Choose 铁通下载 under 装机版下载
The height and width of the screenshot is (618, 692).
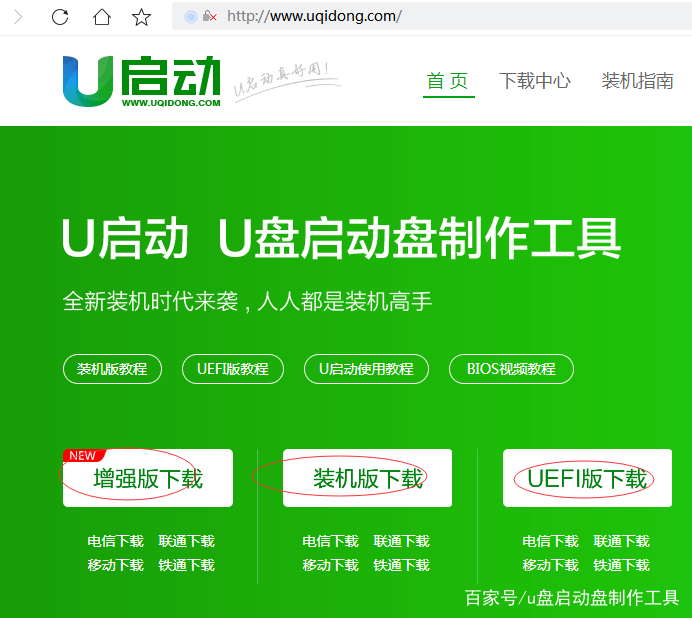pos(402,565)
